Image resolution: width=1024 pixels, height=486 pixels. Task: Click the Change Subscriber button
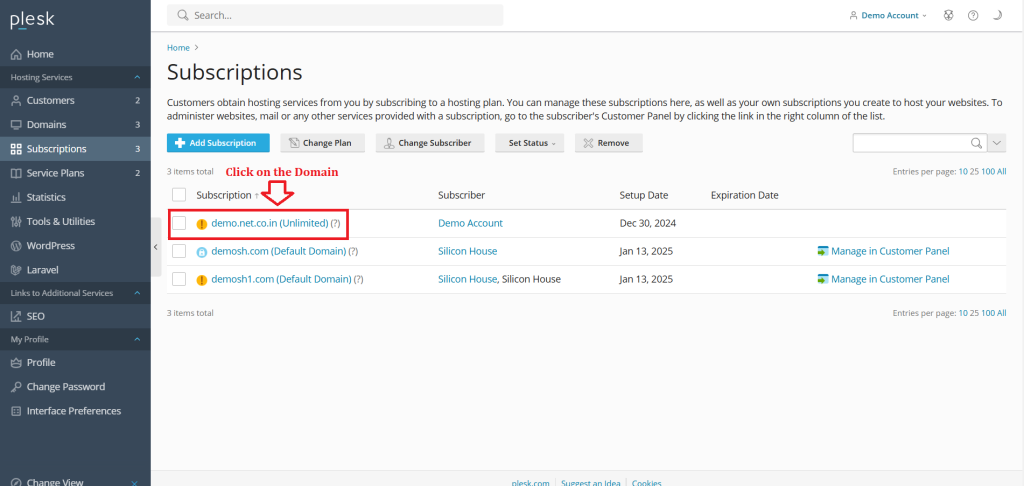coord(430,143)
